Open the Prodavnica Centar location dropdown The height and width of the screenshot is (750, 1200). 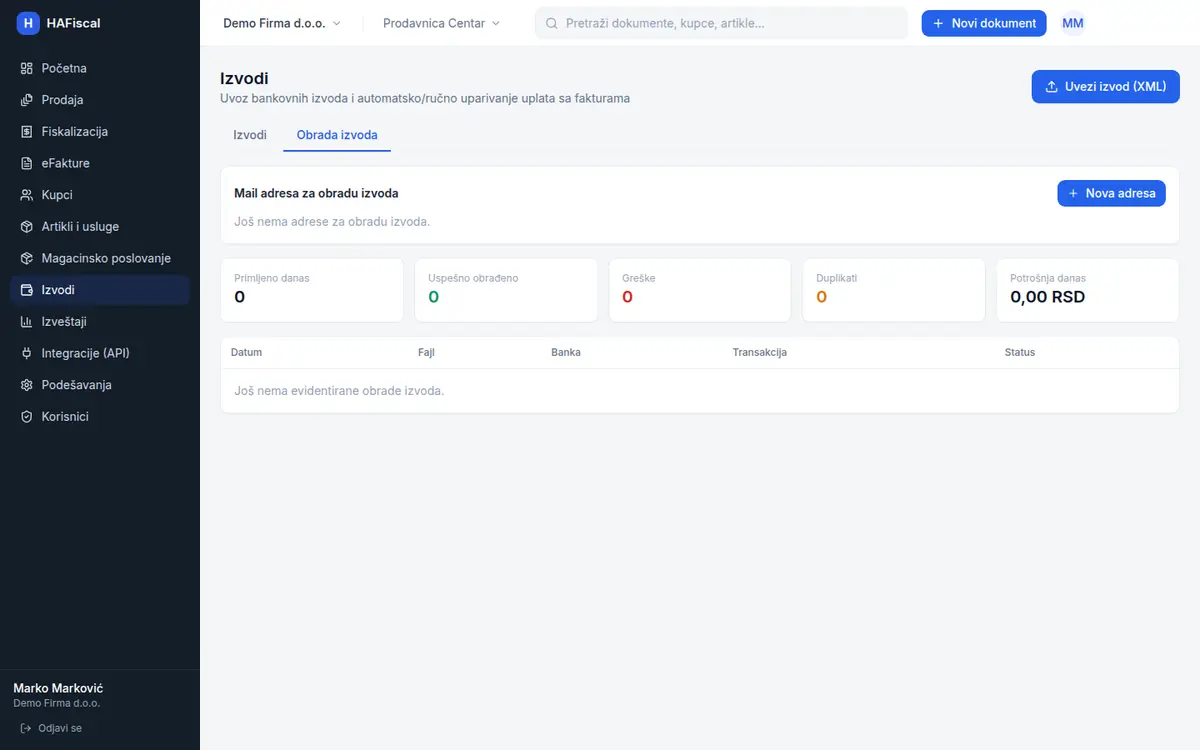click(441, 23)
